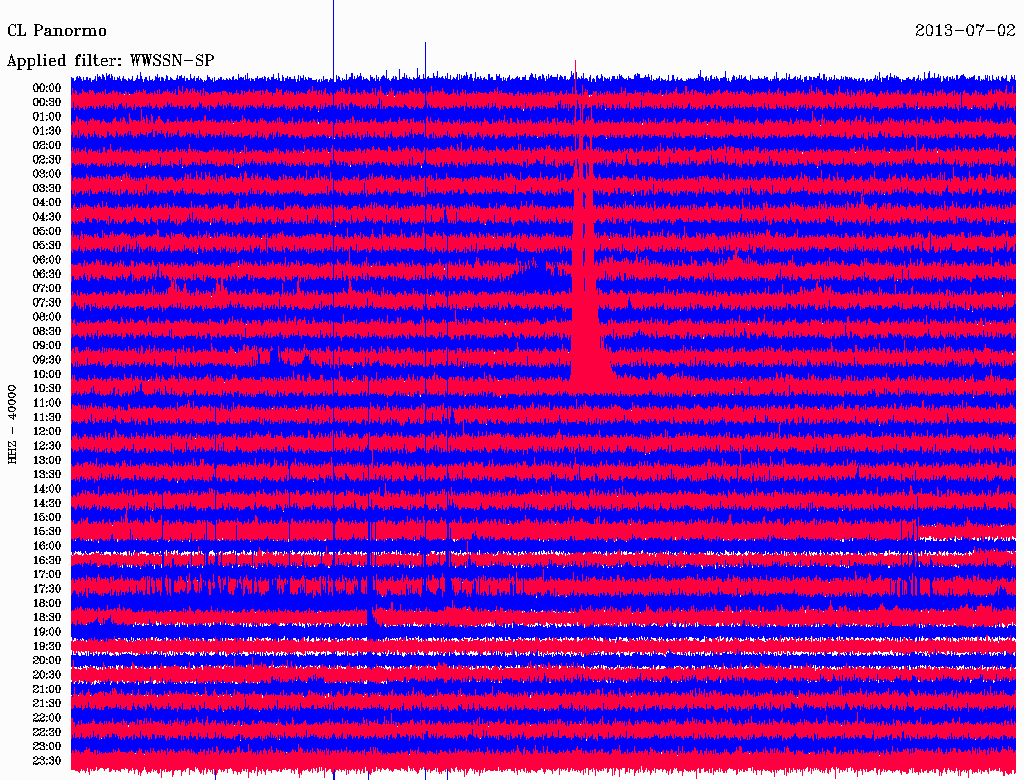
Task: Click the 01:00 time label
Action: pos(46,116)
